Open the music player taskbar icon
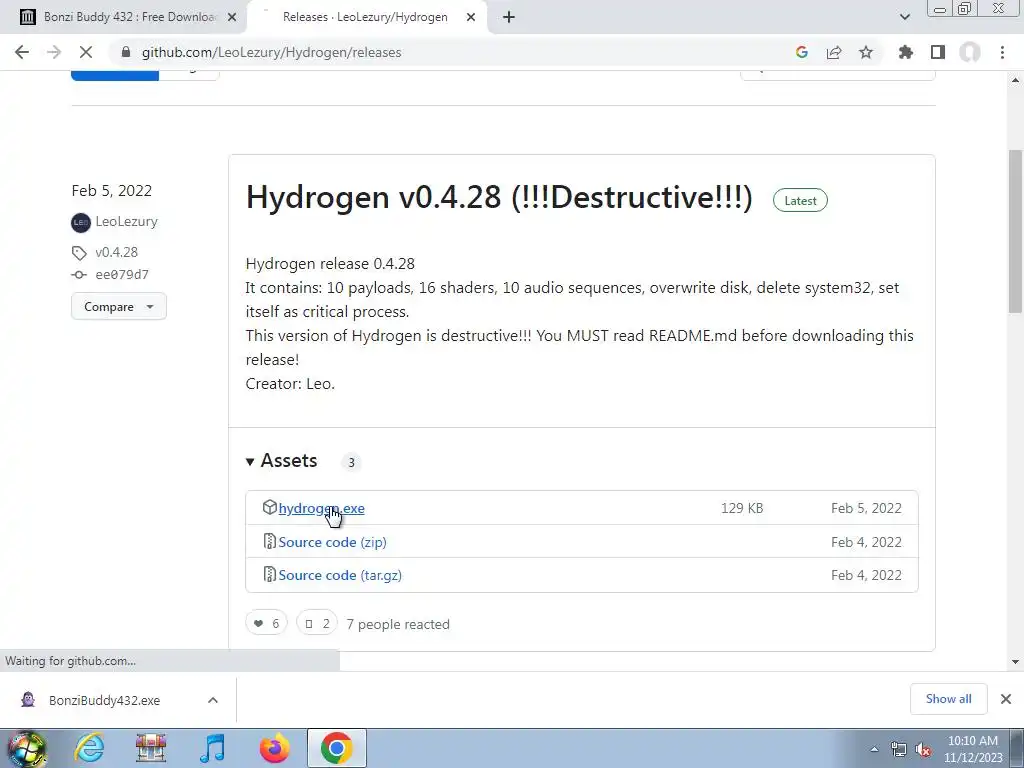 pos(212,748)
